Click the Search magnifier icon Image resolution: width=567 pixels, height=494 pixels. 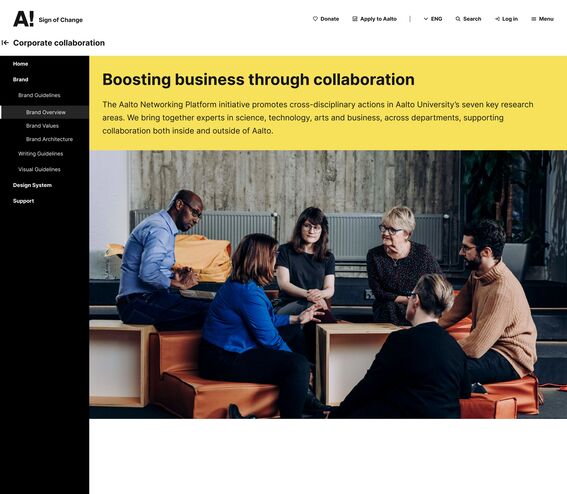click(x=458, y=19)
